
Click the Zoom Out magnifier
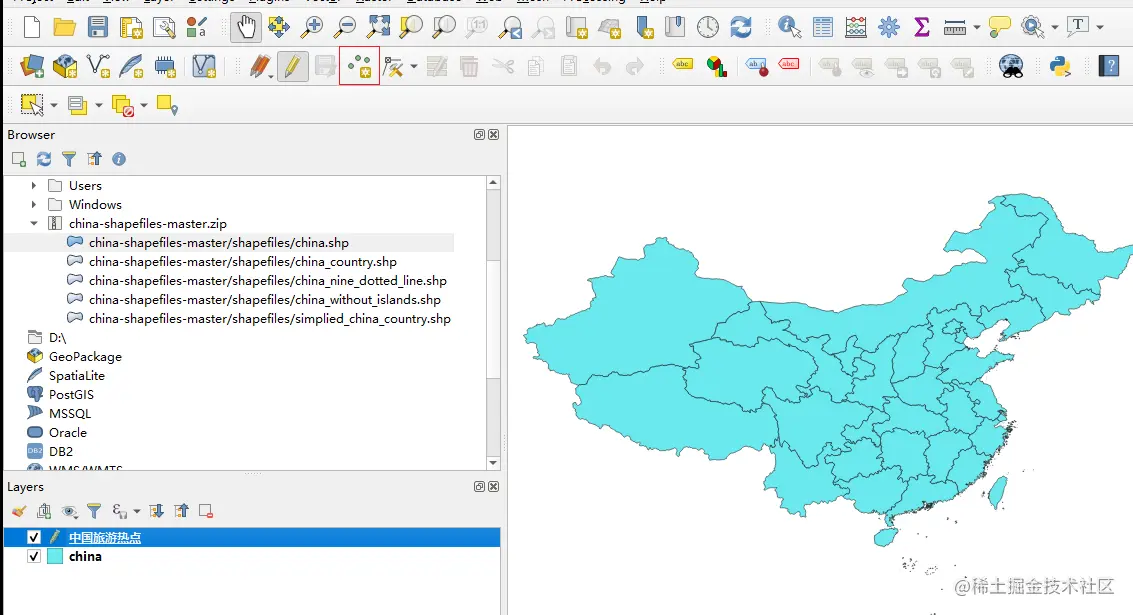345,27
